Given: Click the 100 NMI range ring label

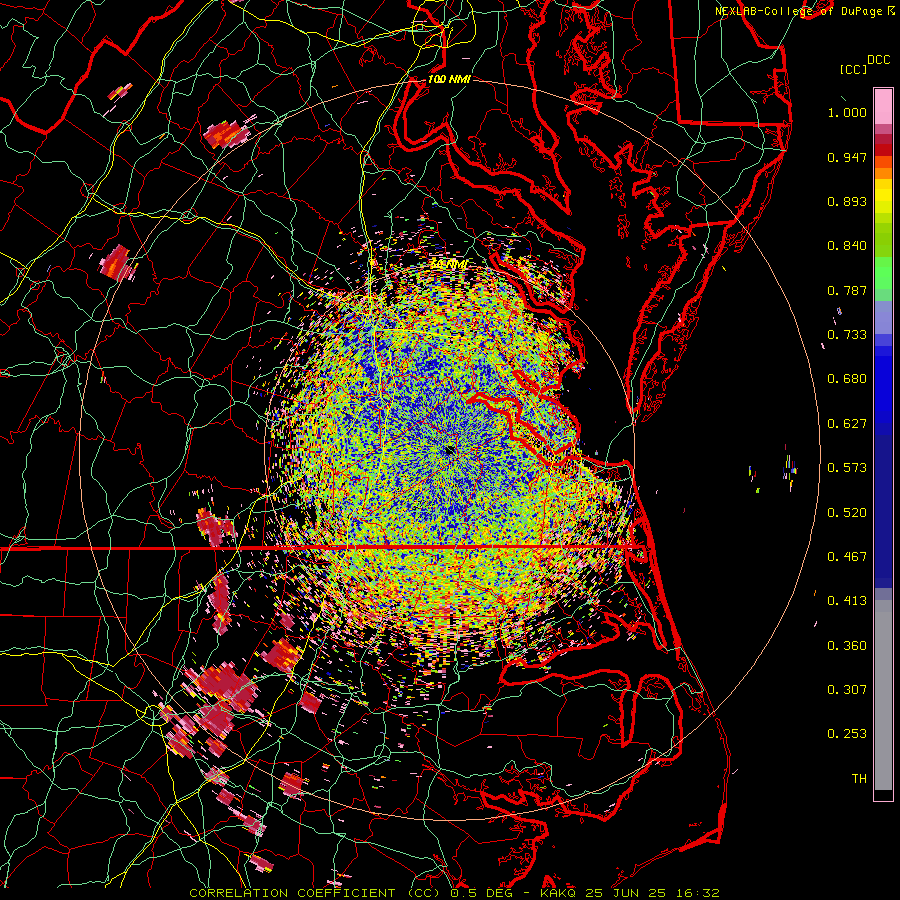Looking at the screenshot, I should tap(449, 79).
